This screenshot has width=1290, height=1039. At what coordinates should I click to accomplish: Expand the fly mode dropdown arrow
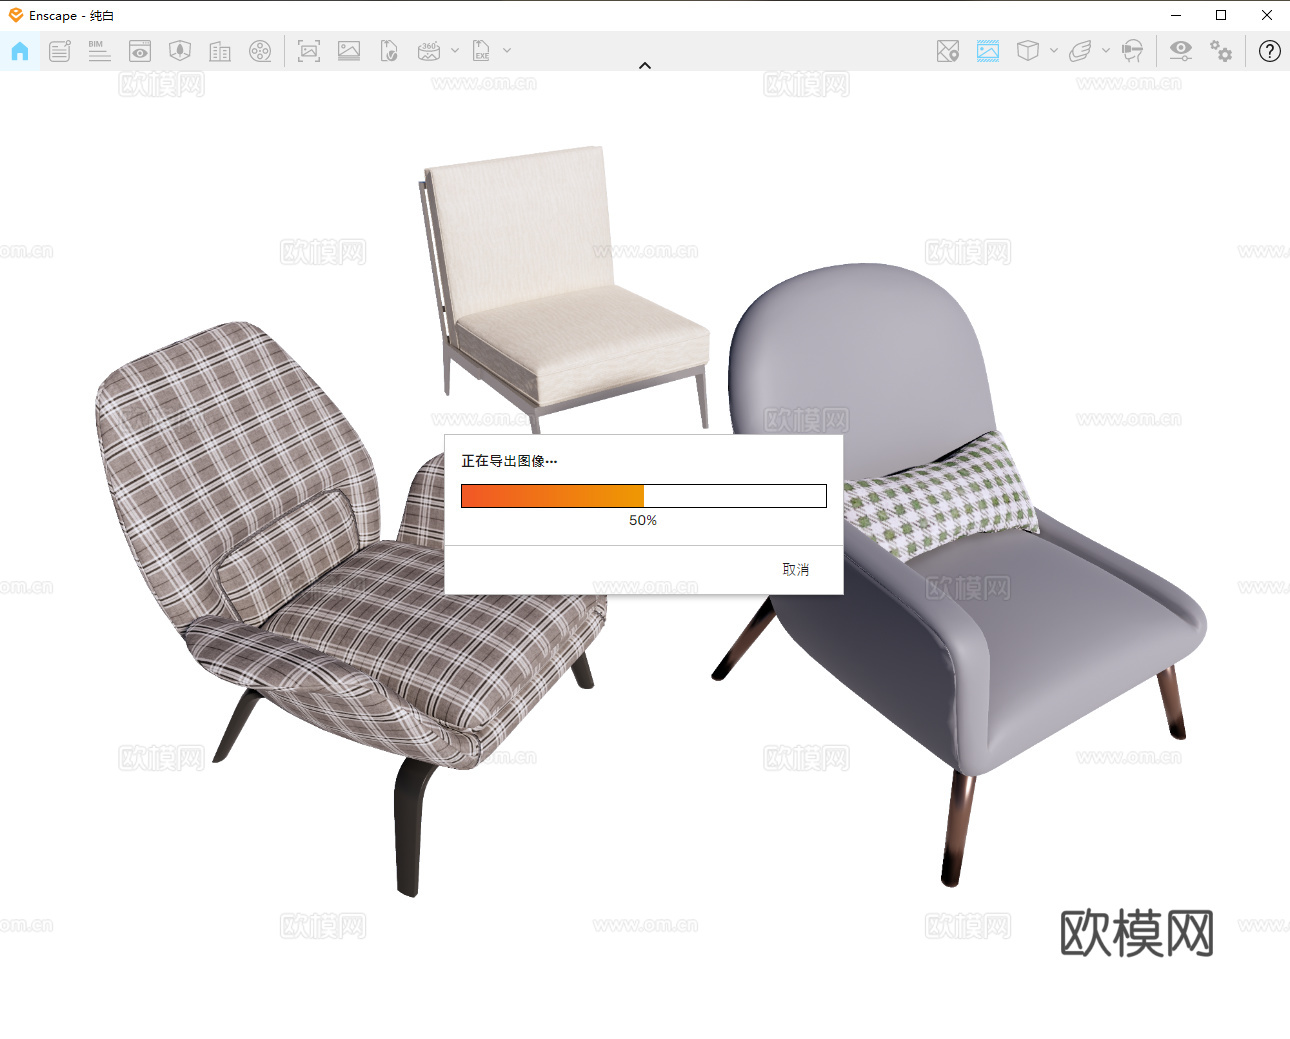click(1106, 50)
